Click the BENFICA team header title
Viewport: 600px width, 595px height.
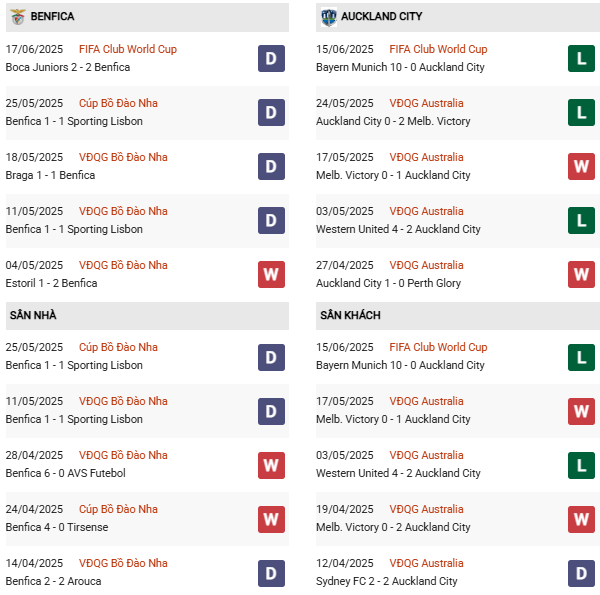pyautogui.click(x=52, y=17)
